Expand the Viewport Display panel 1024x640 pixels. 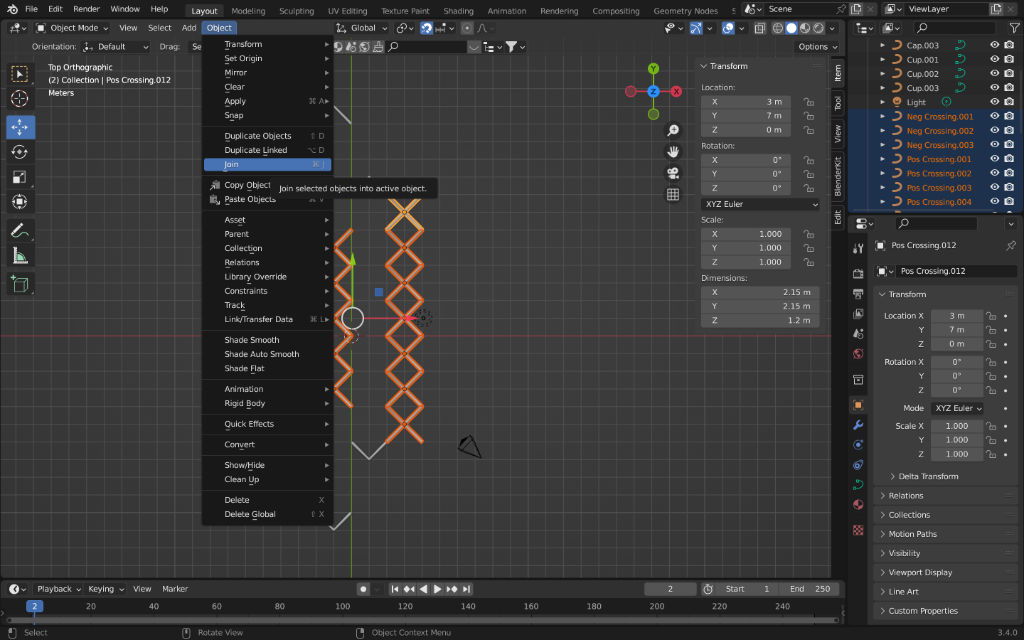point(920,573)
